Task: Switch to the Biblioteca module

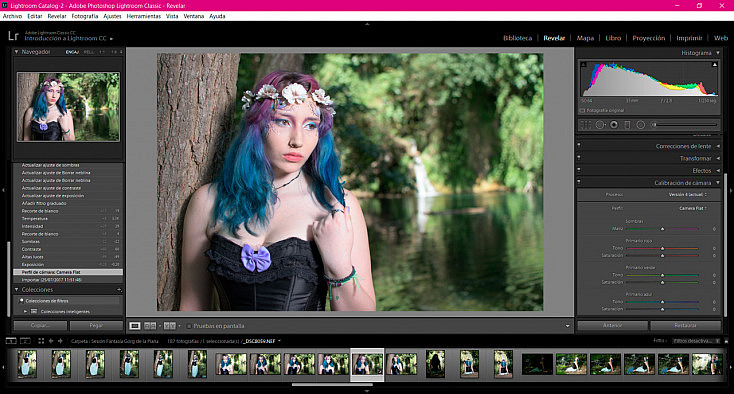Action: pos(517,38)
